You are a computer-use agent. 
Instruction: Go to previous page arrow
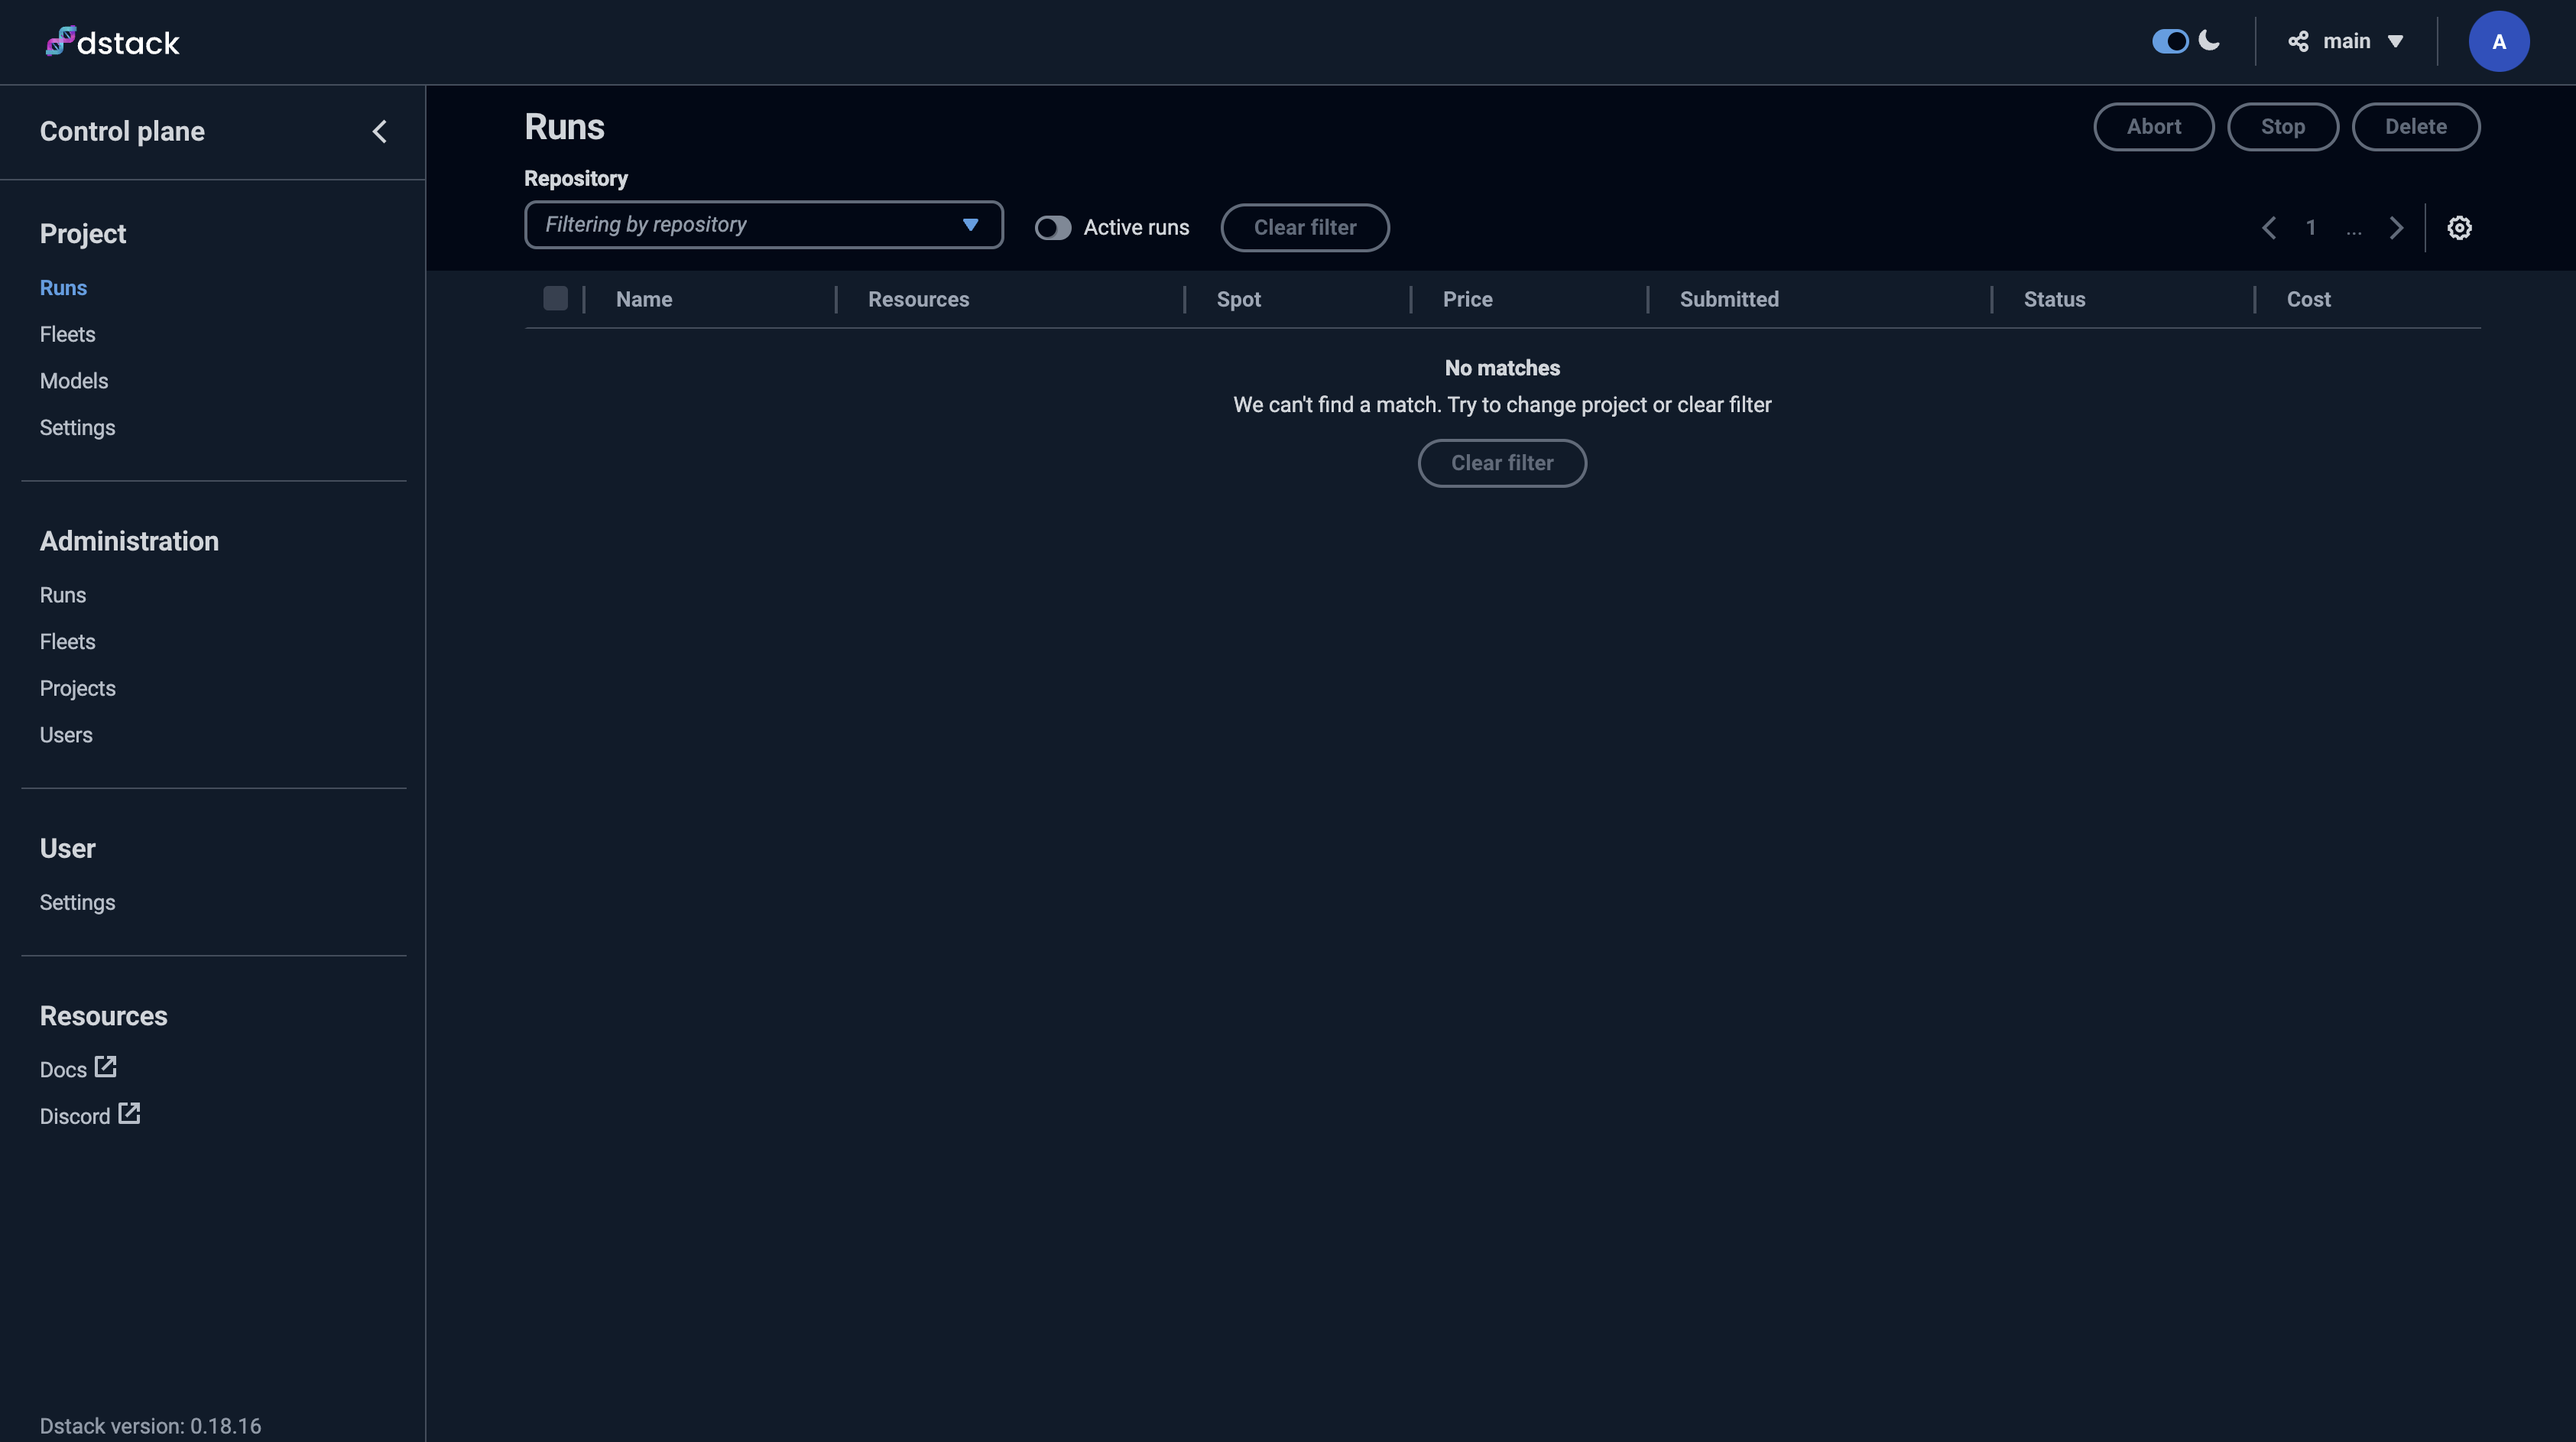pyautogui.click(x=2269, y=228)
